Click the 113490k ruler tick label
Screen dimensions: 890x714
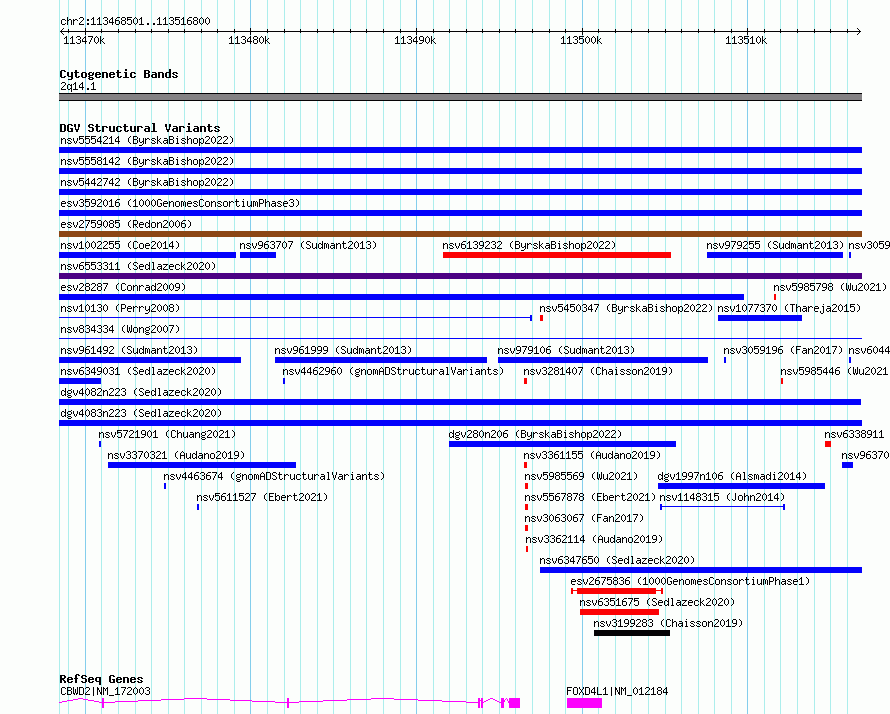pyautogui.click(x=415, y=40)
